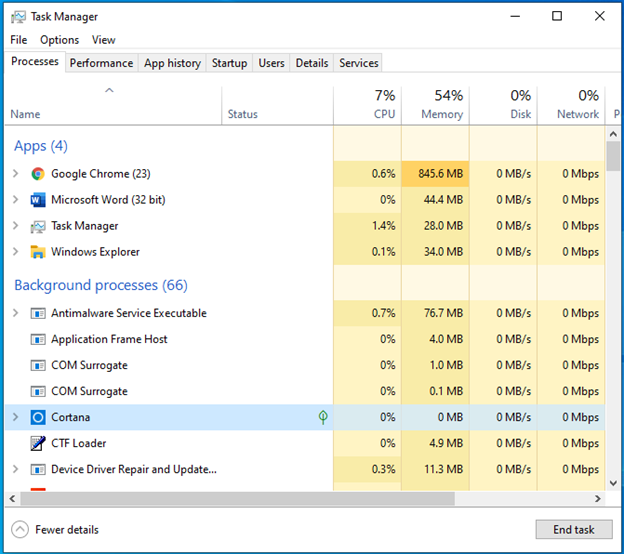Viewport: 624px width, 554px height.
Task: Select the Cortana circle icon
Action: coord(38,417)
